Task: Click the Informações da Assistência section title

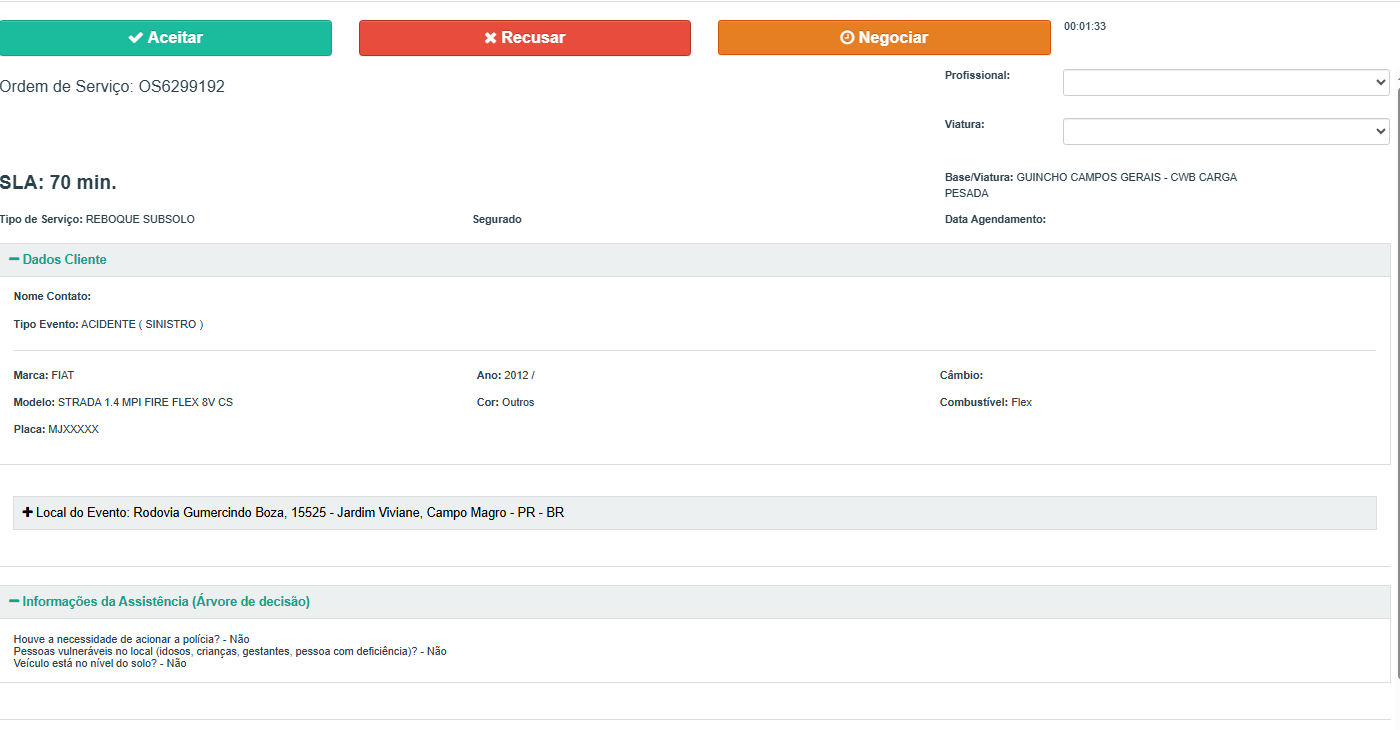Action: [x=166, y=602]
